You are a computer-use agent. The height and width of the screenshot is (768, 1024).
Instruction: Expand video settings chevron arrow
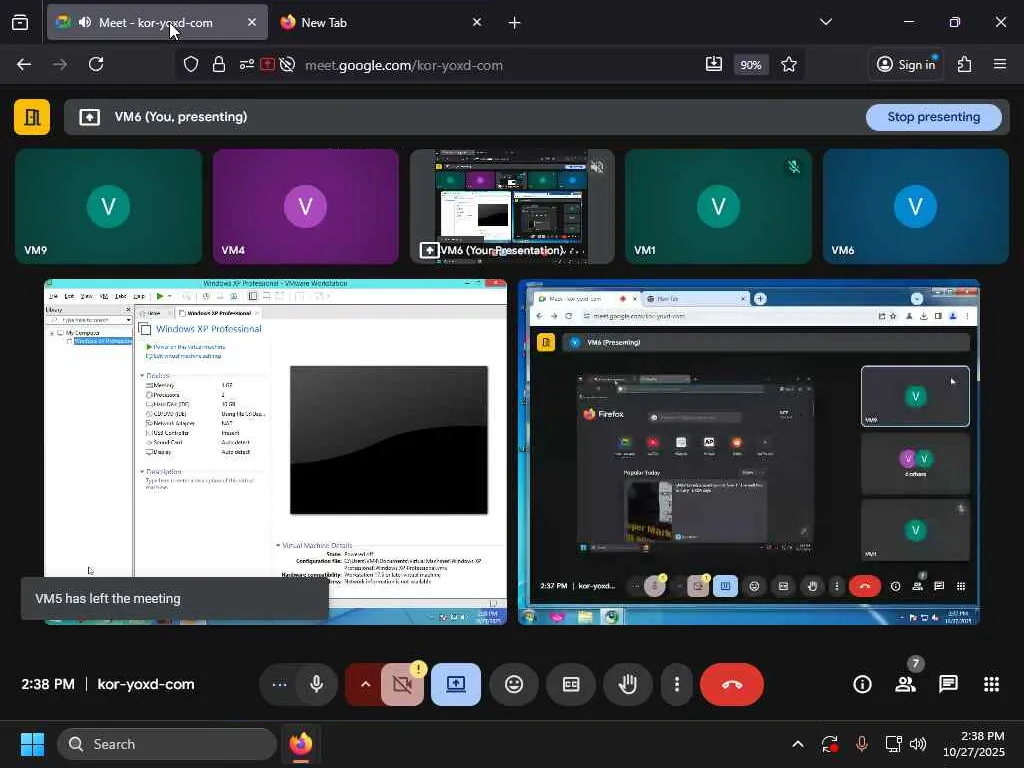[x=365, y=684]
